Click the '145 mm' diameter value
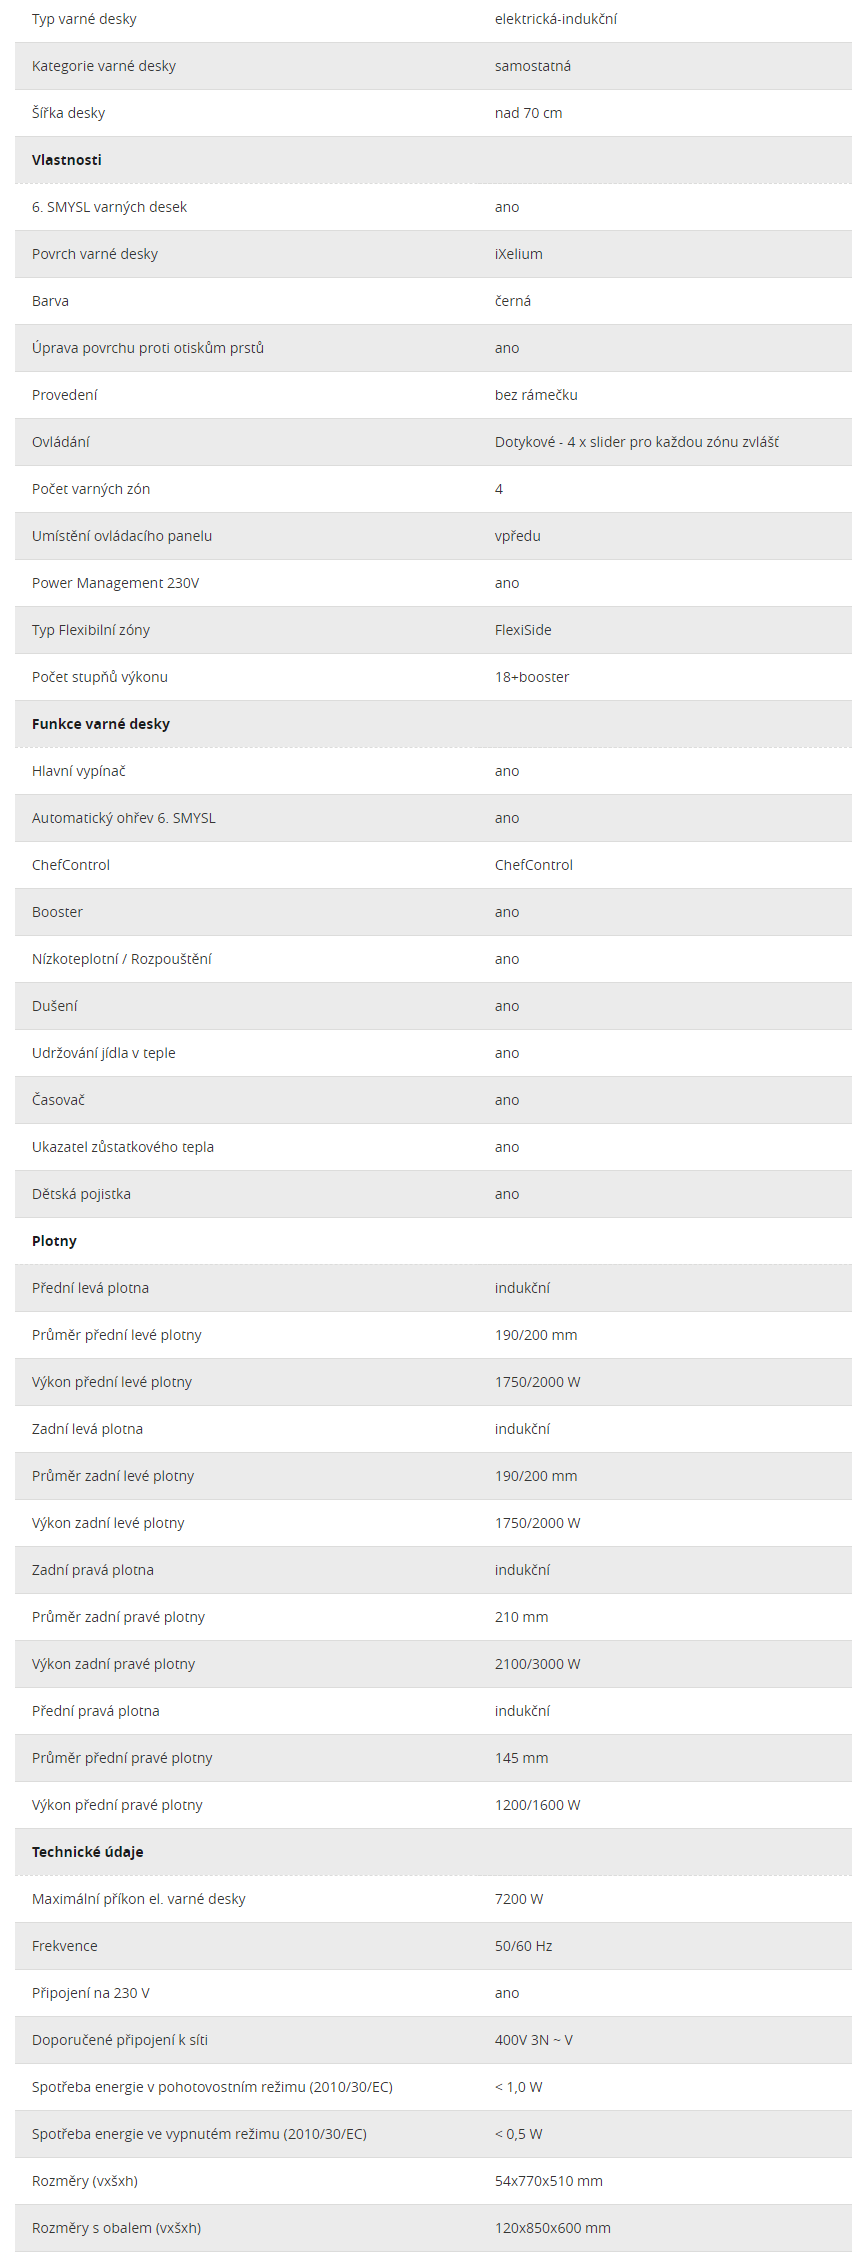Image resolution: width=854 pixels, height=2252 pixels. coord(522,1758)
